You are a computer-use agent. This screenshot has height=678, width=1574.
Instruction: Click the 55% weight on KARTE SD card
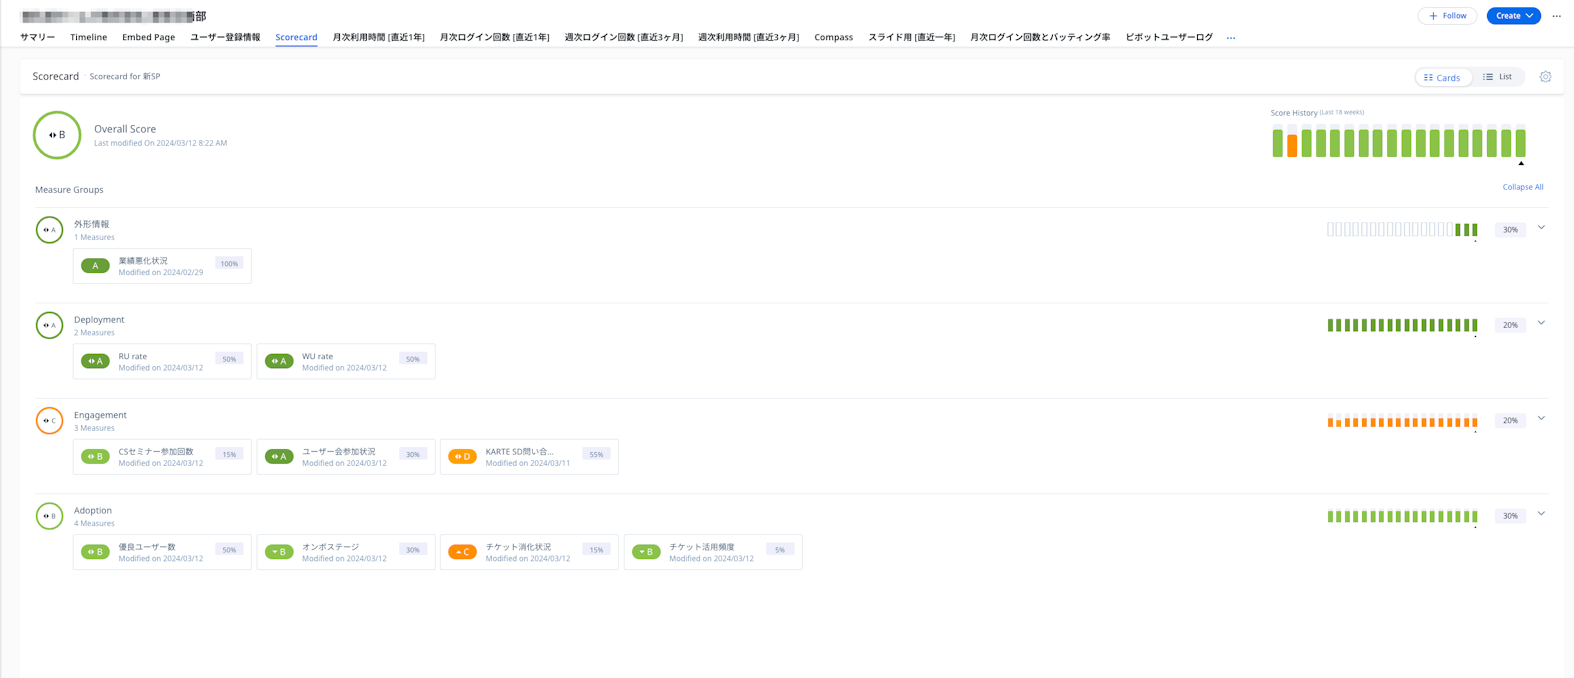[596, 454]
